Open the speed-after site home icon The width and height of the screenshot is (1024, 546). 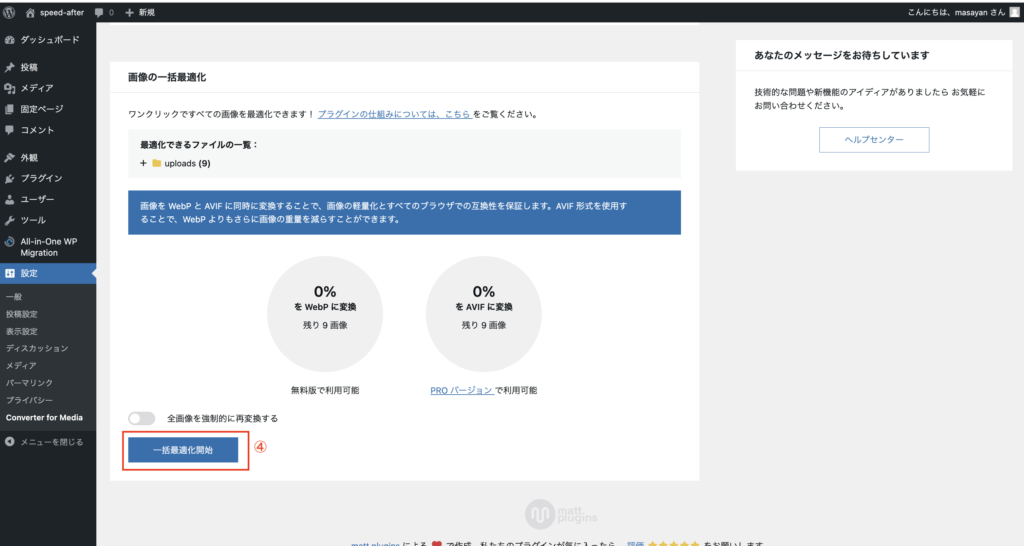(x=30, y=12)
